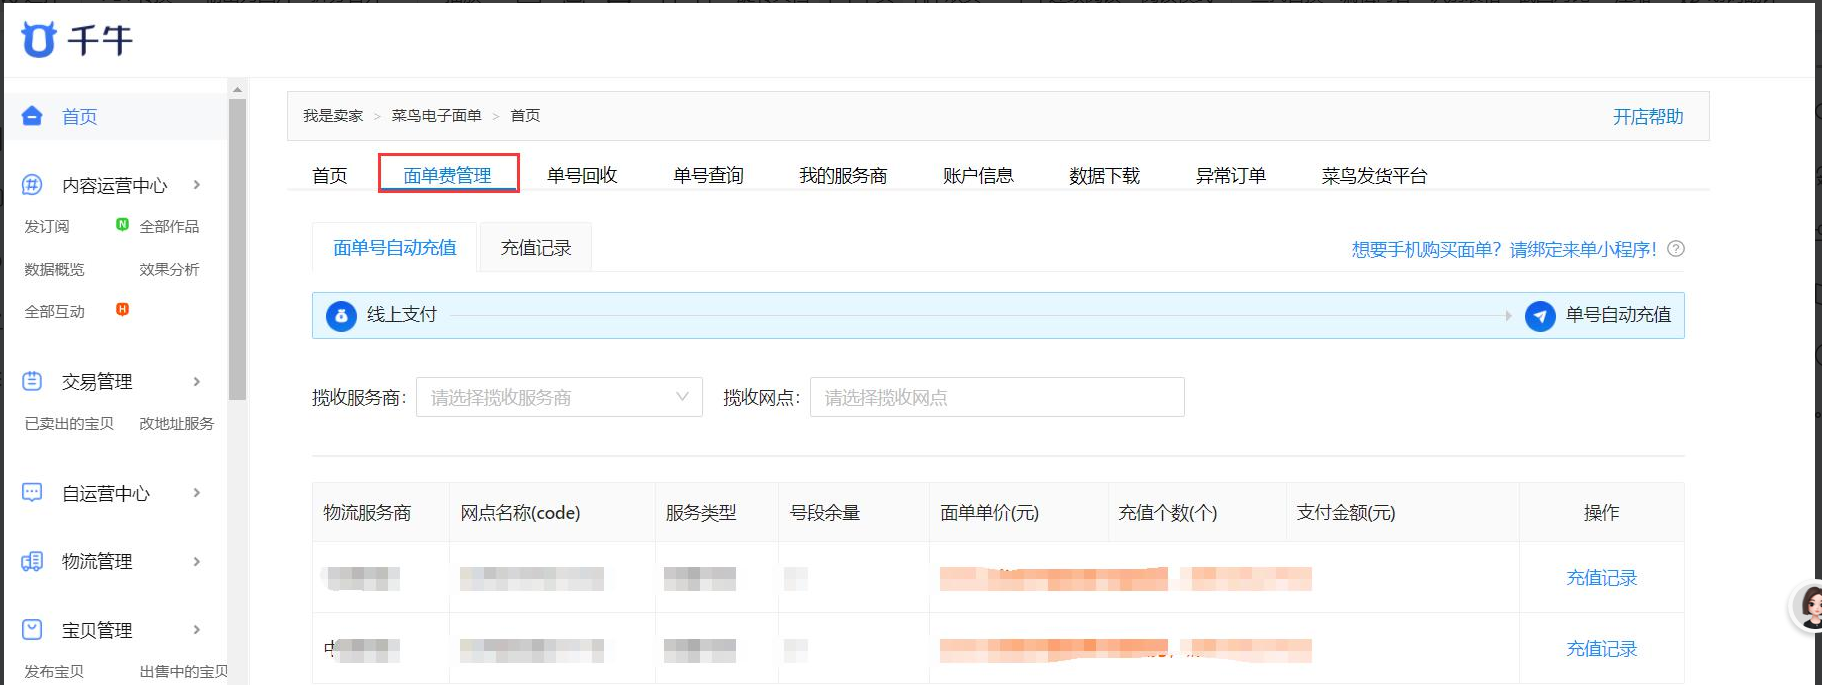The image size is (1822, 685).
Task: Switch to the 充值记录 tab
Action: click(x=536, y=248)
